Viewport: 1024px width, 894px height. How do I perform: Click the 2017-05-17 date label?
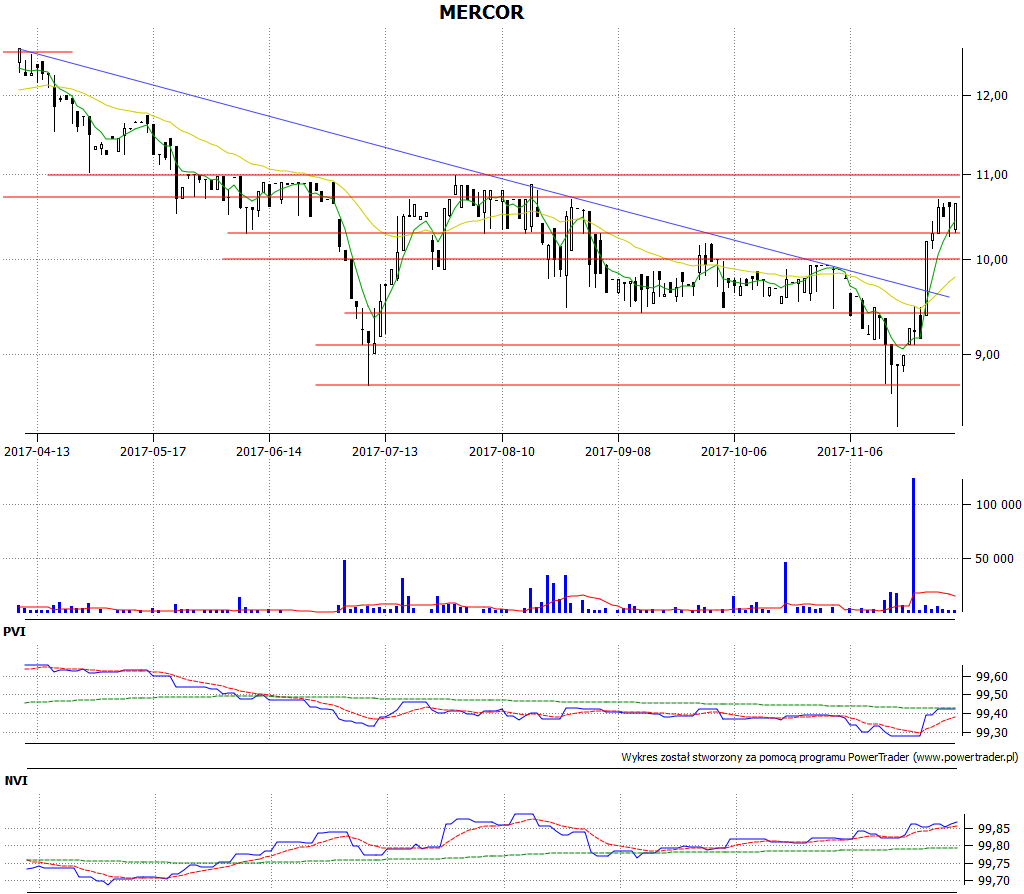153,451
